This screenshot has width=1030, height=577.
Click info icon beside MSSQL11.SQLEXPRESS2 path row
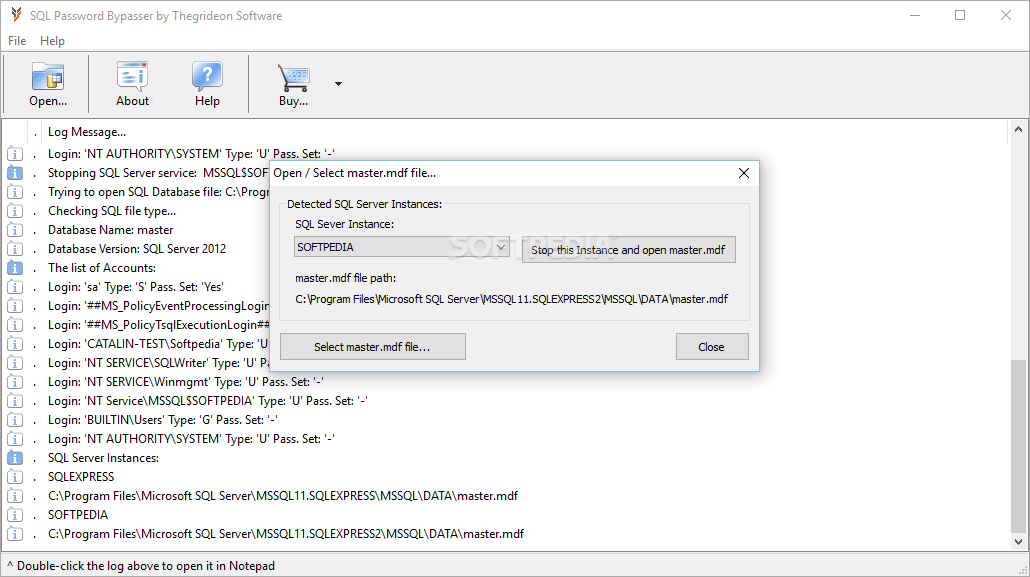point(14,534)
